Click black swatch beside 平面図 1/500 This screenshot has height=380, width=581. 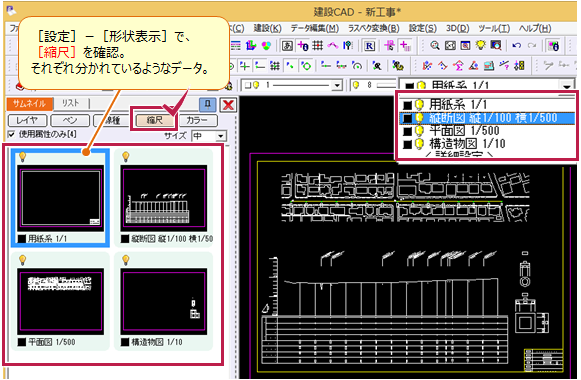(407, 131)
